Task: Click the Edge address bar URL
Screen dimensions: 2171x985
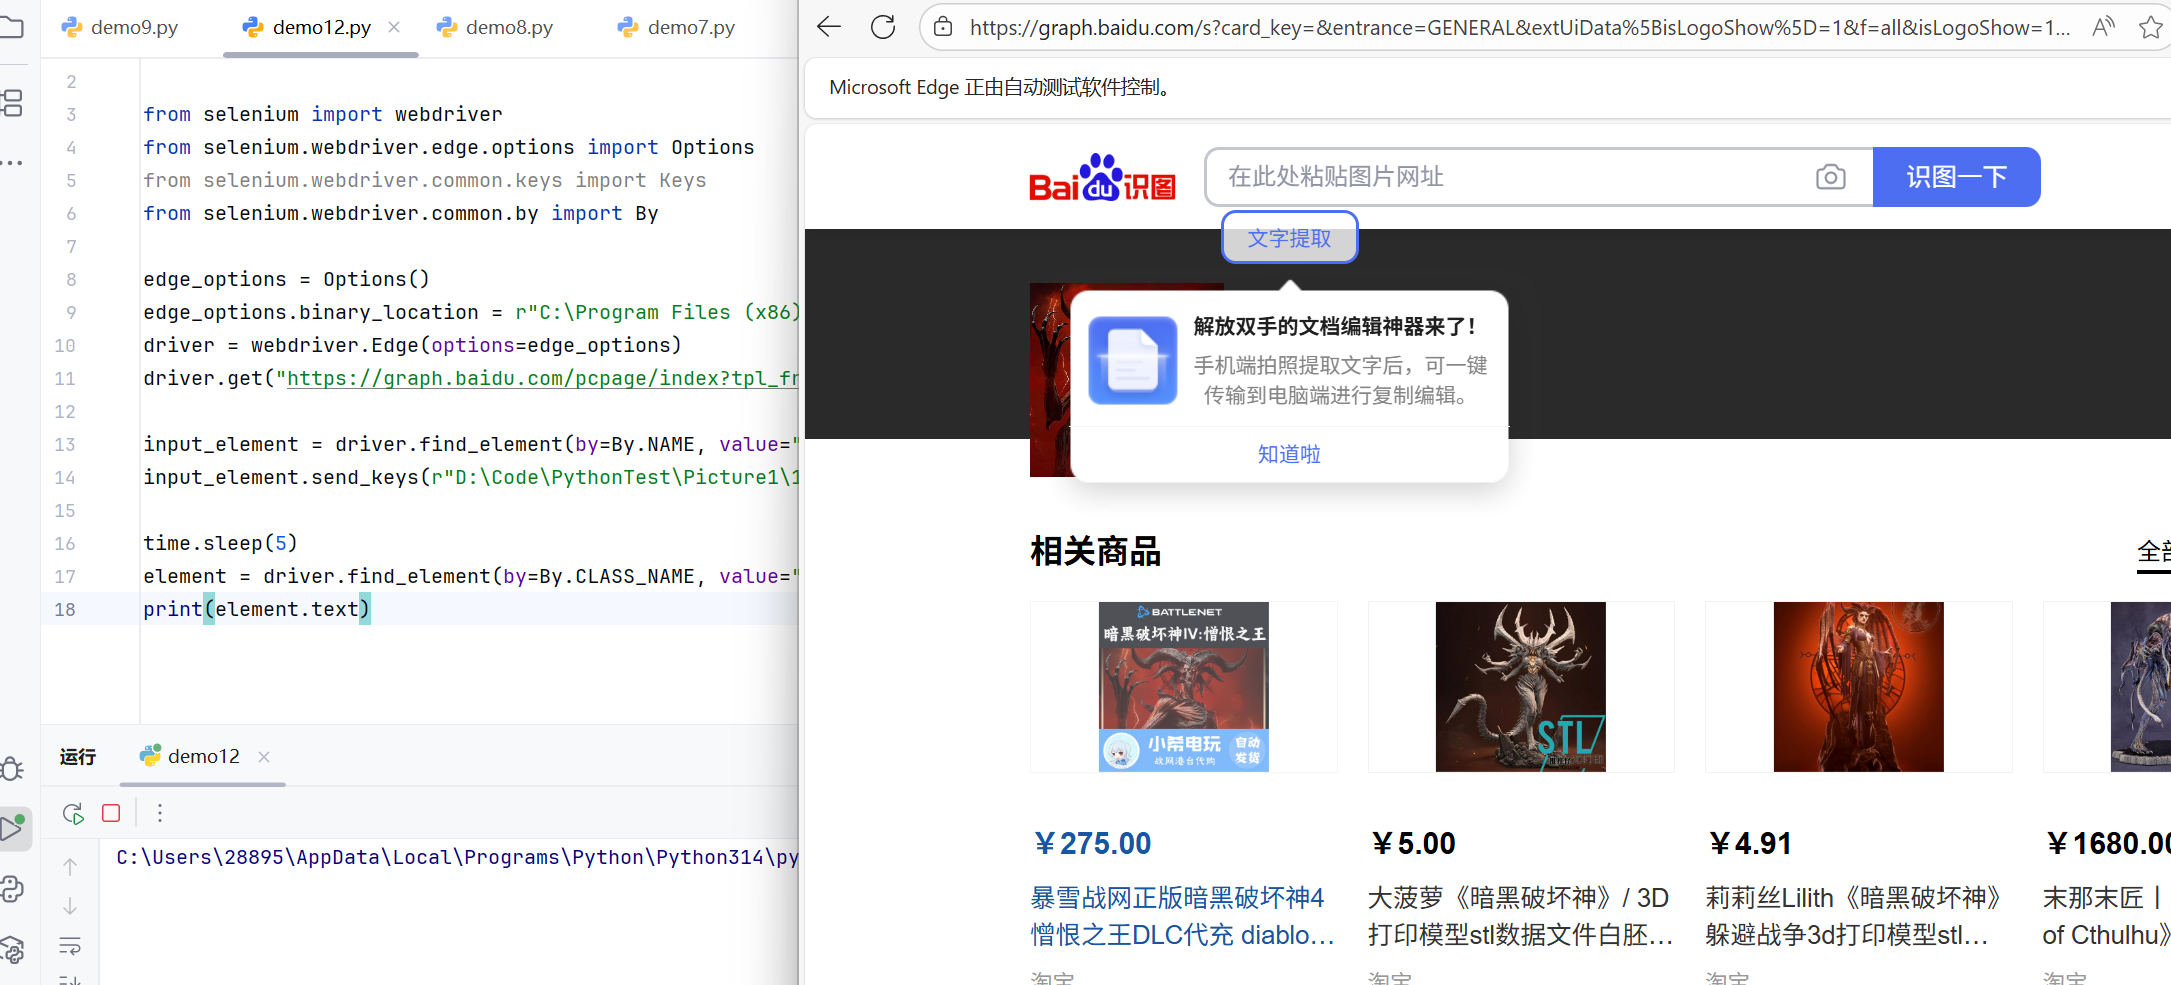Action: point(1520,28)
